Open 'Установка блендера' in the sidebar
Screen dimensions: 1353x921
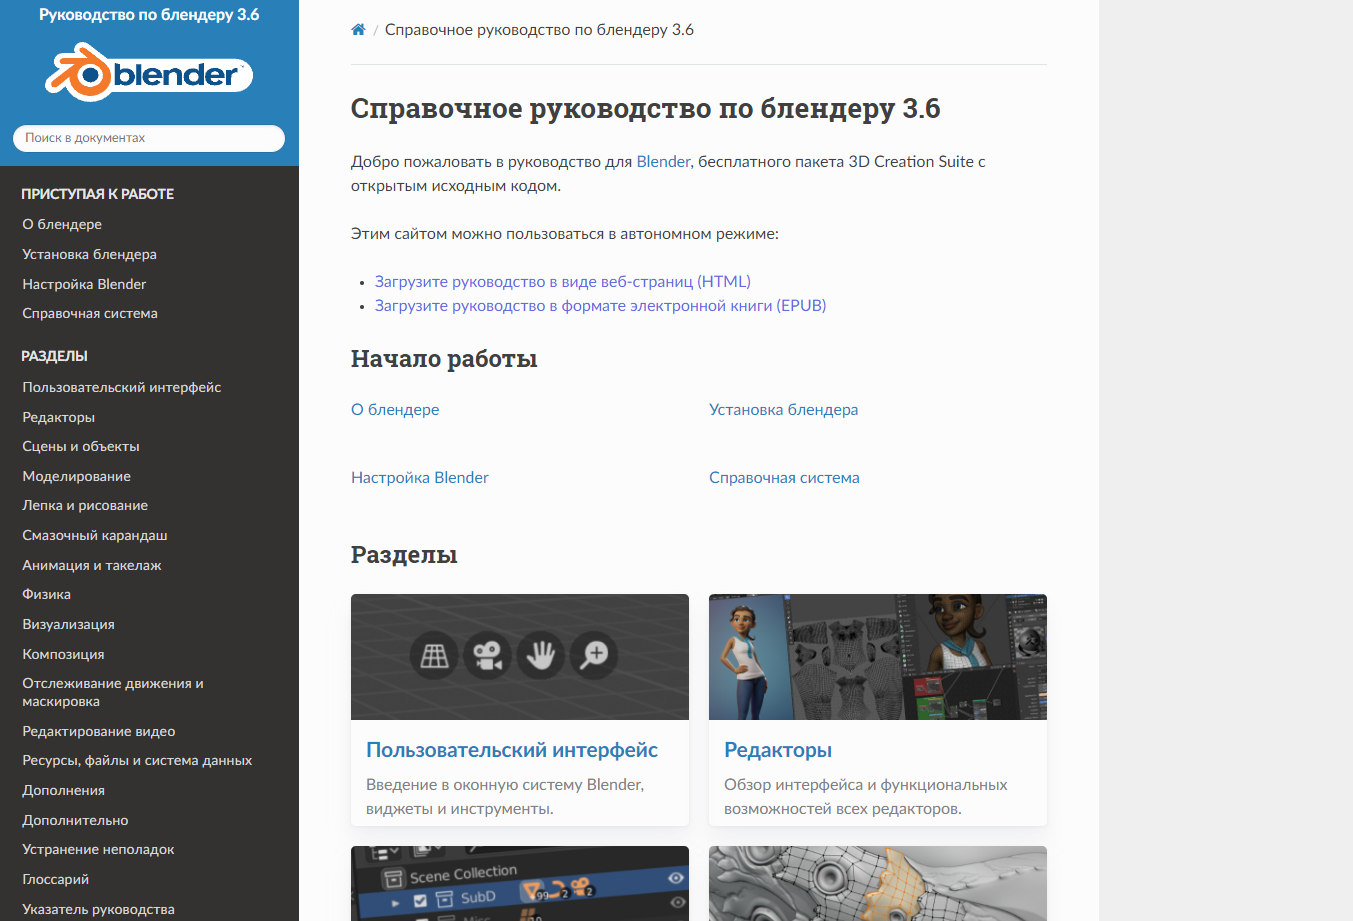click(x=89, y=254)
